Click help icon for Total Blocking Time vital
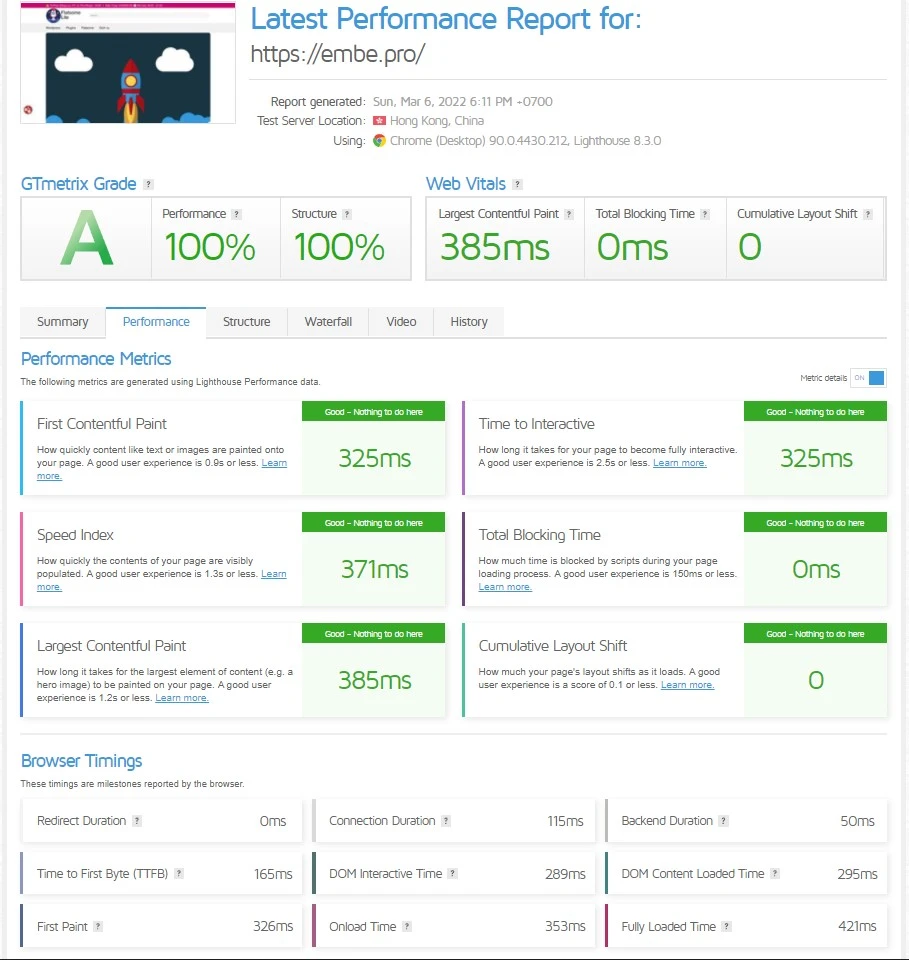Screen dimensions: 909x960 tap(705, 214)
